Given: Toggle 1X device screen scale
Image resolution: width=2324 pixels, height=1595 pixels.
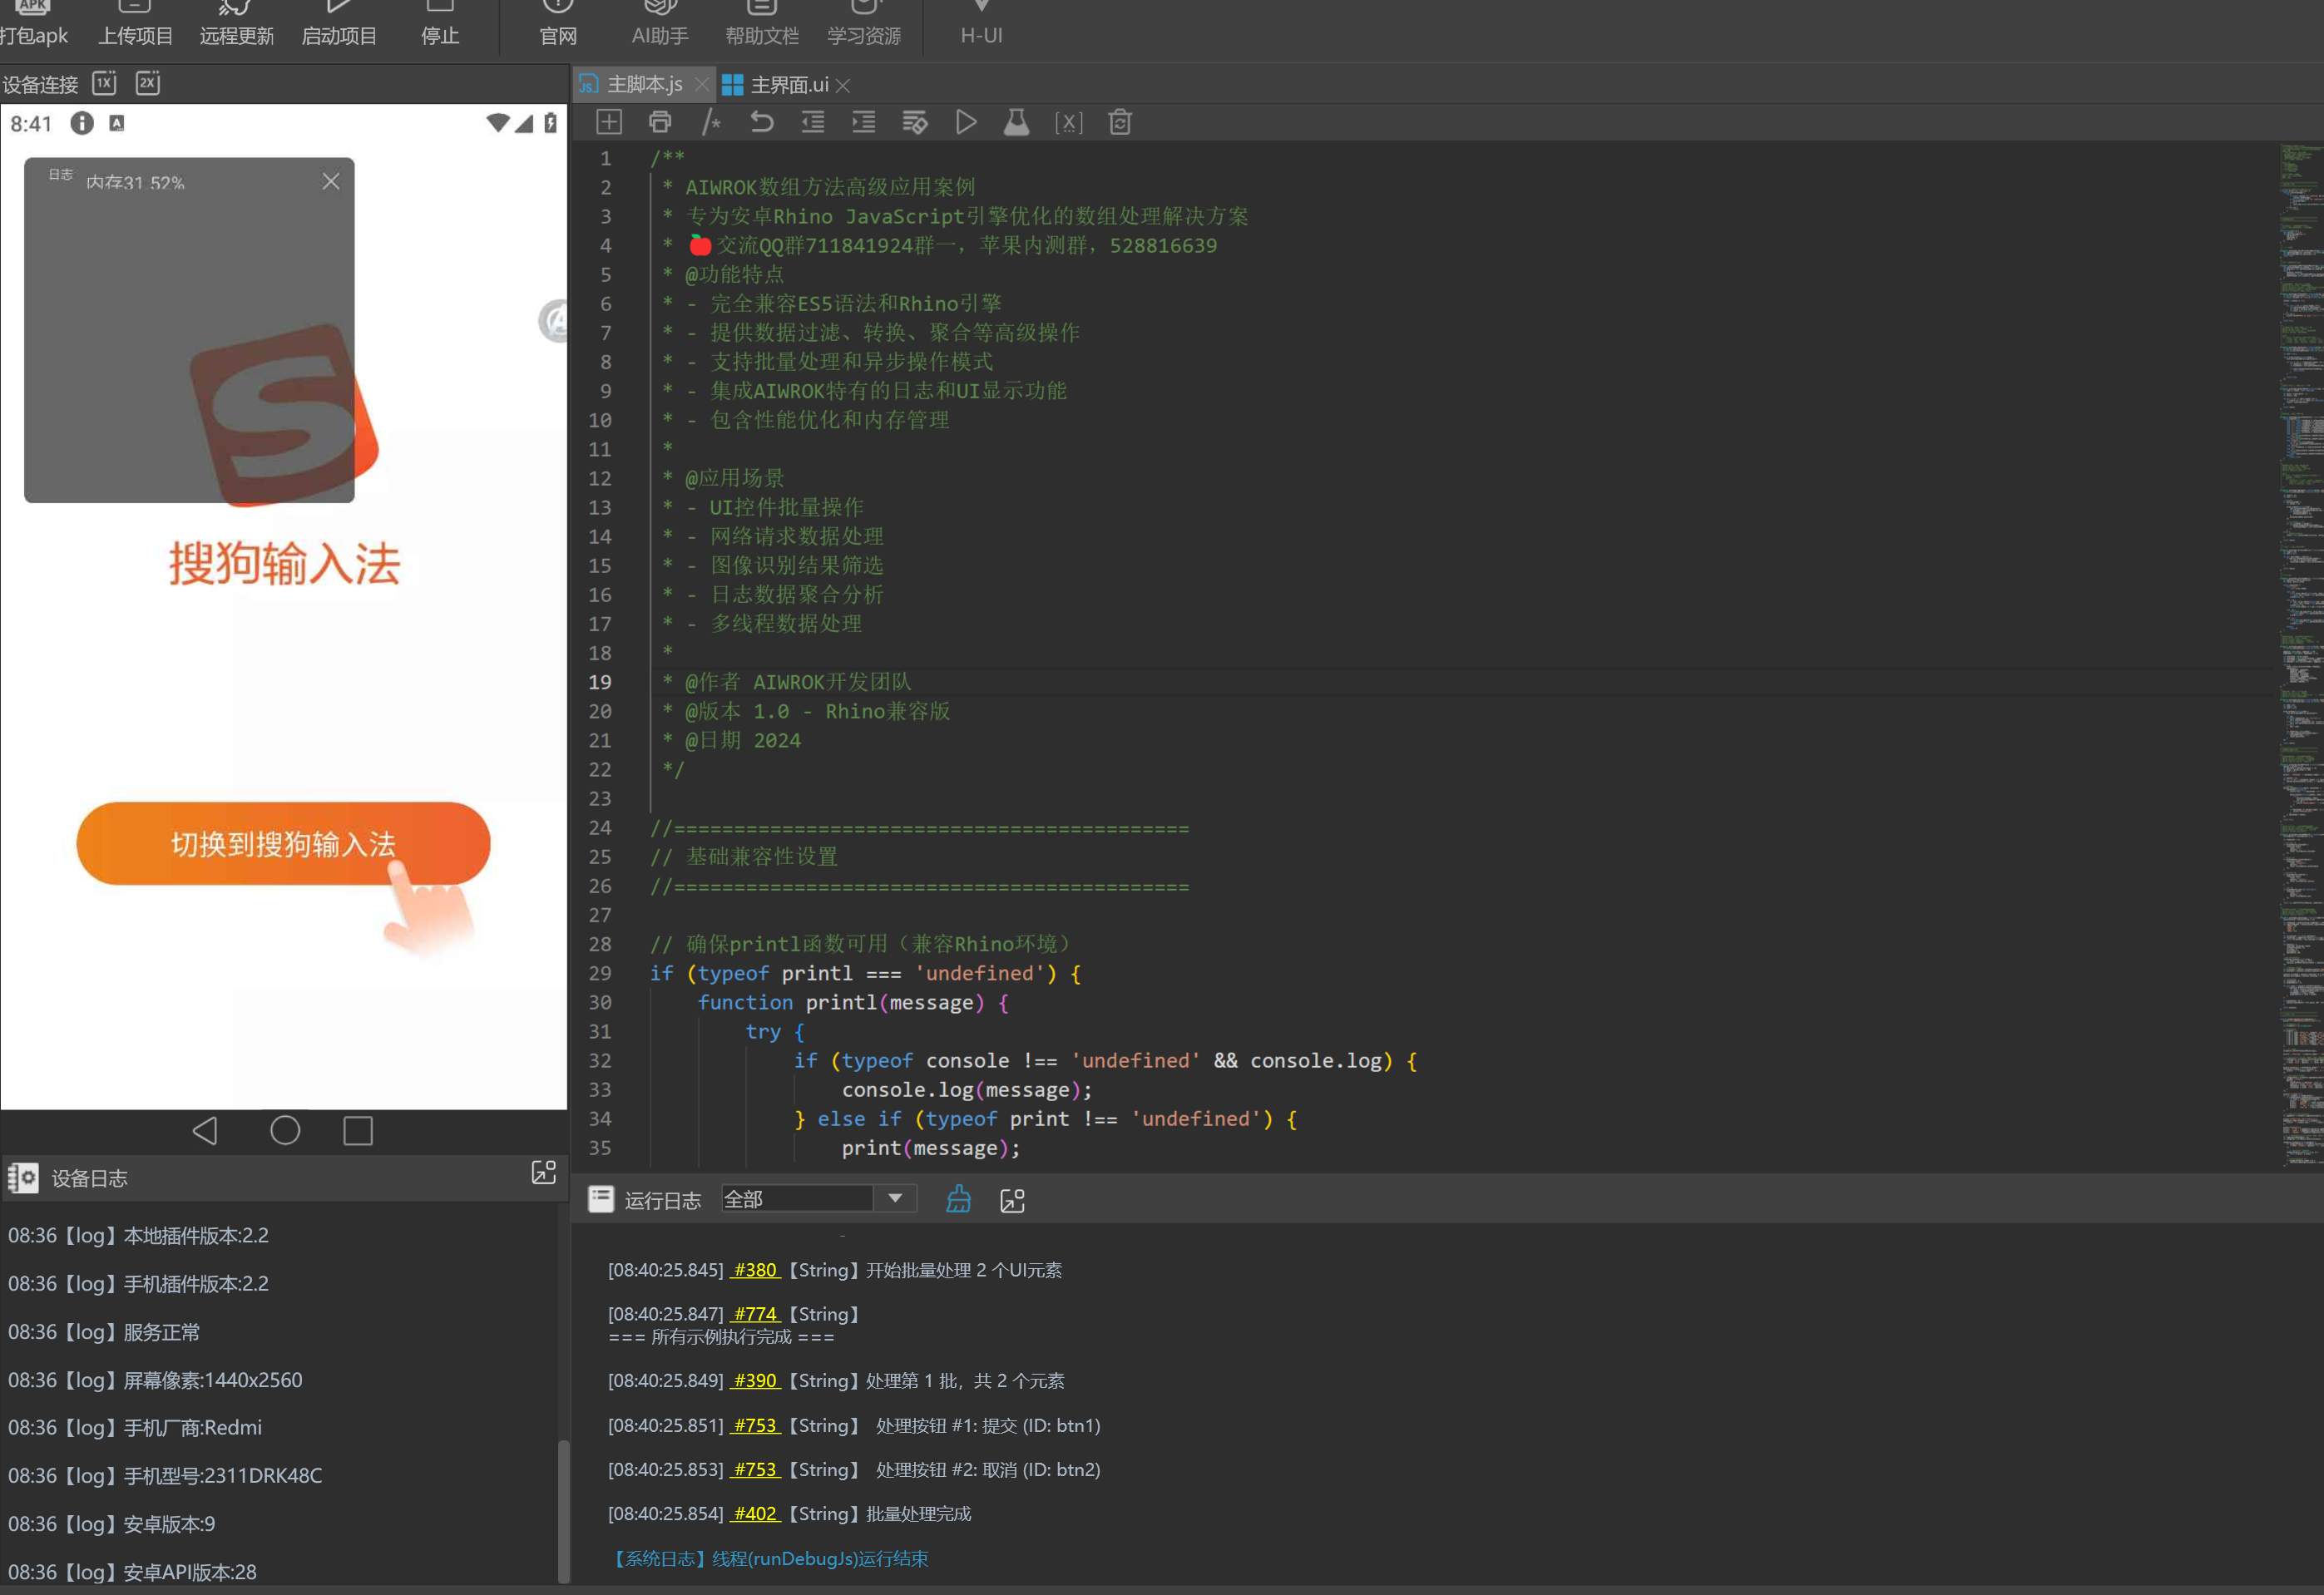Looking at the screenshot, I should pos(105,83).
